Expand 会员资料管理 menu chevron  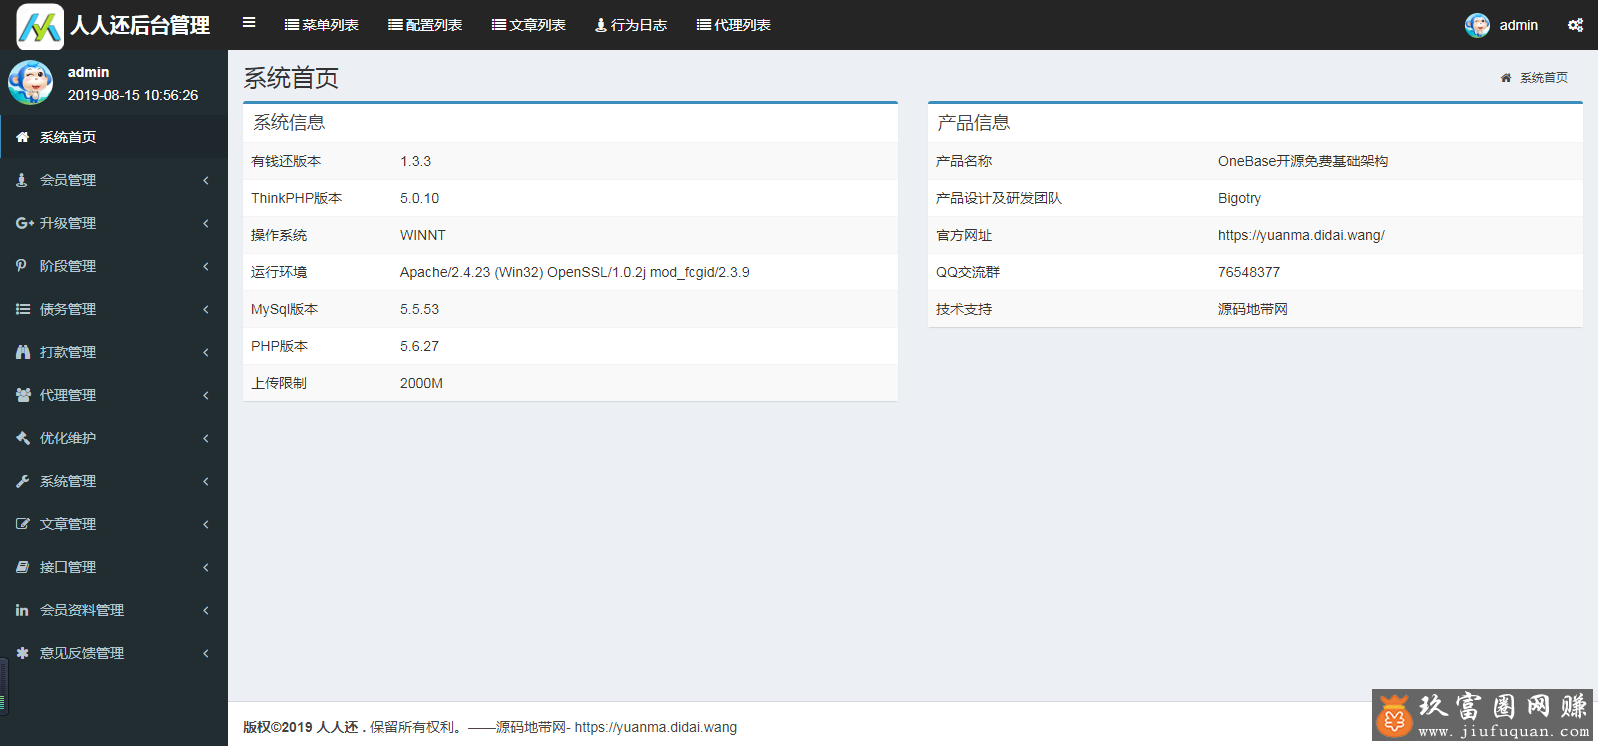tap(206, 610)
